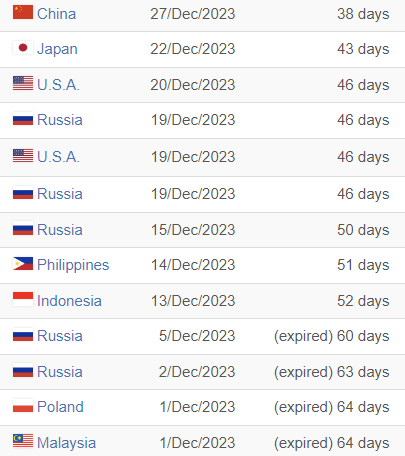The image size is (405, 456).
Task: Select the 38 days cell
Action: pos(363,14)
